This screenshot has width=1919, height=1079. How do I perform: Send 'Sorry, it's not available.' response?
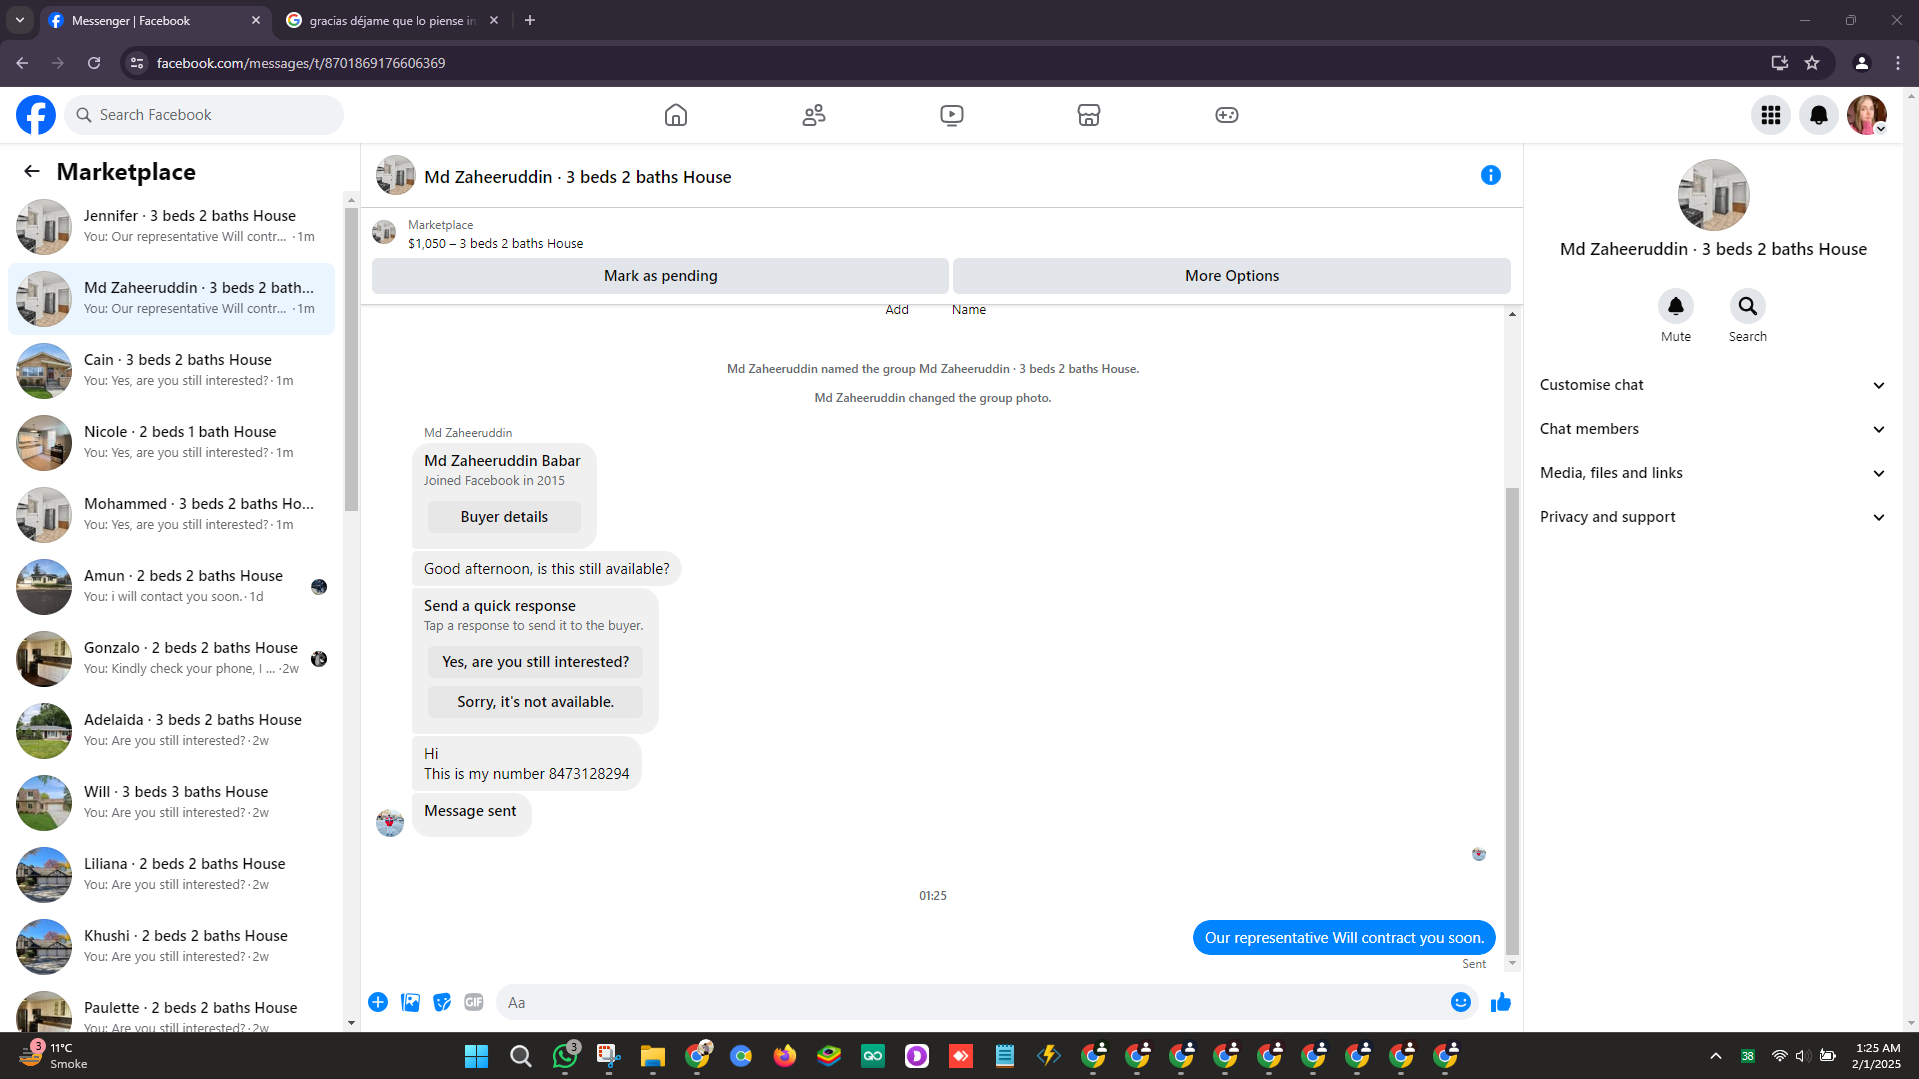[536, 702]
